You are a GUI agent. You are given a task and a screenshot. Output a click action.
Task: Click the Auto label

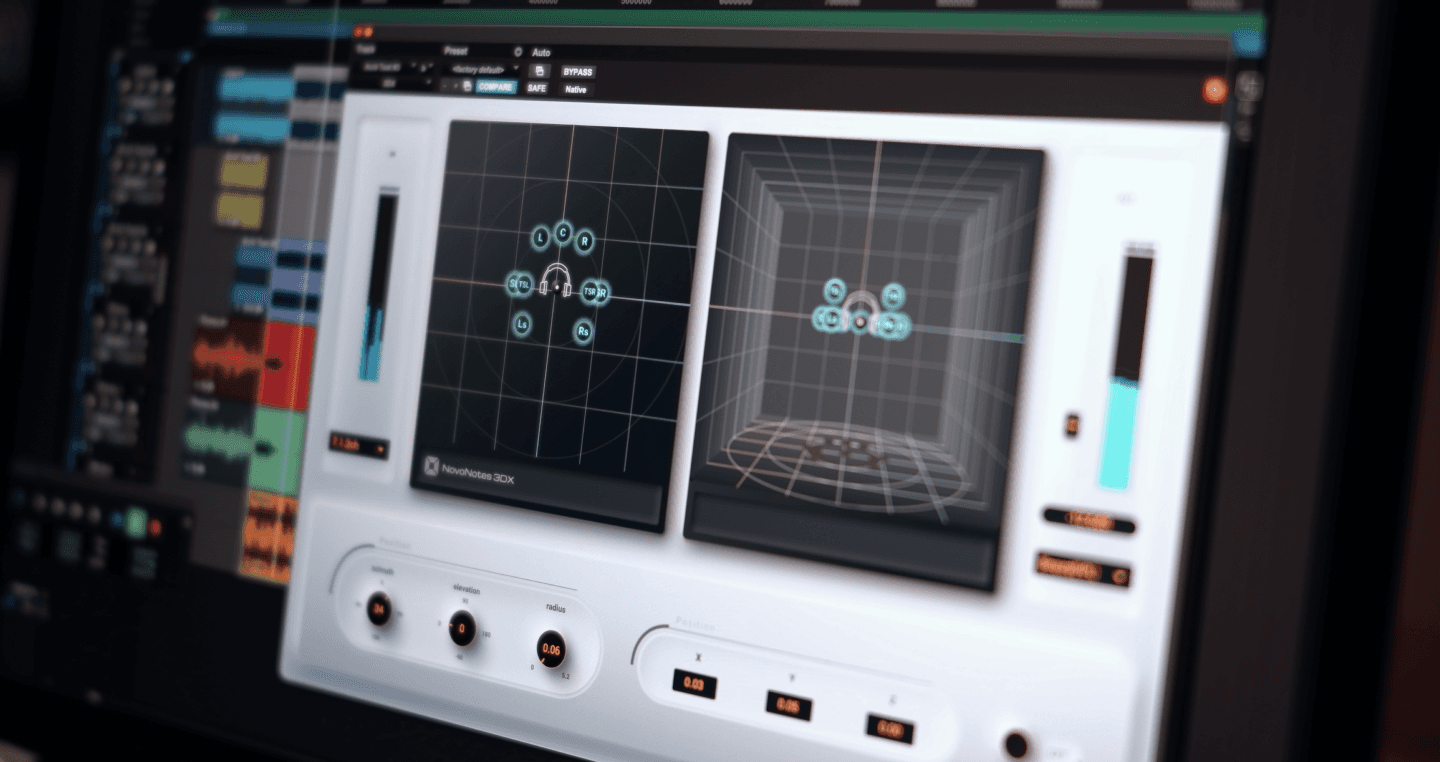541,52
